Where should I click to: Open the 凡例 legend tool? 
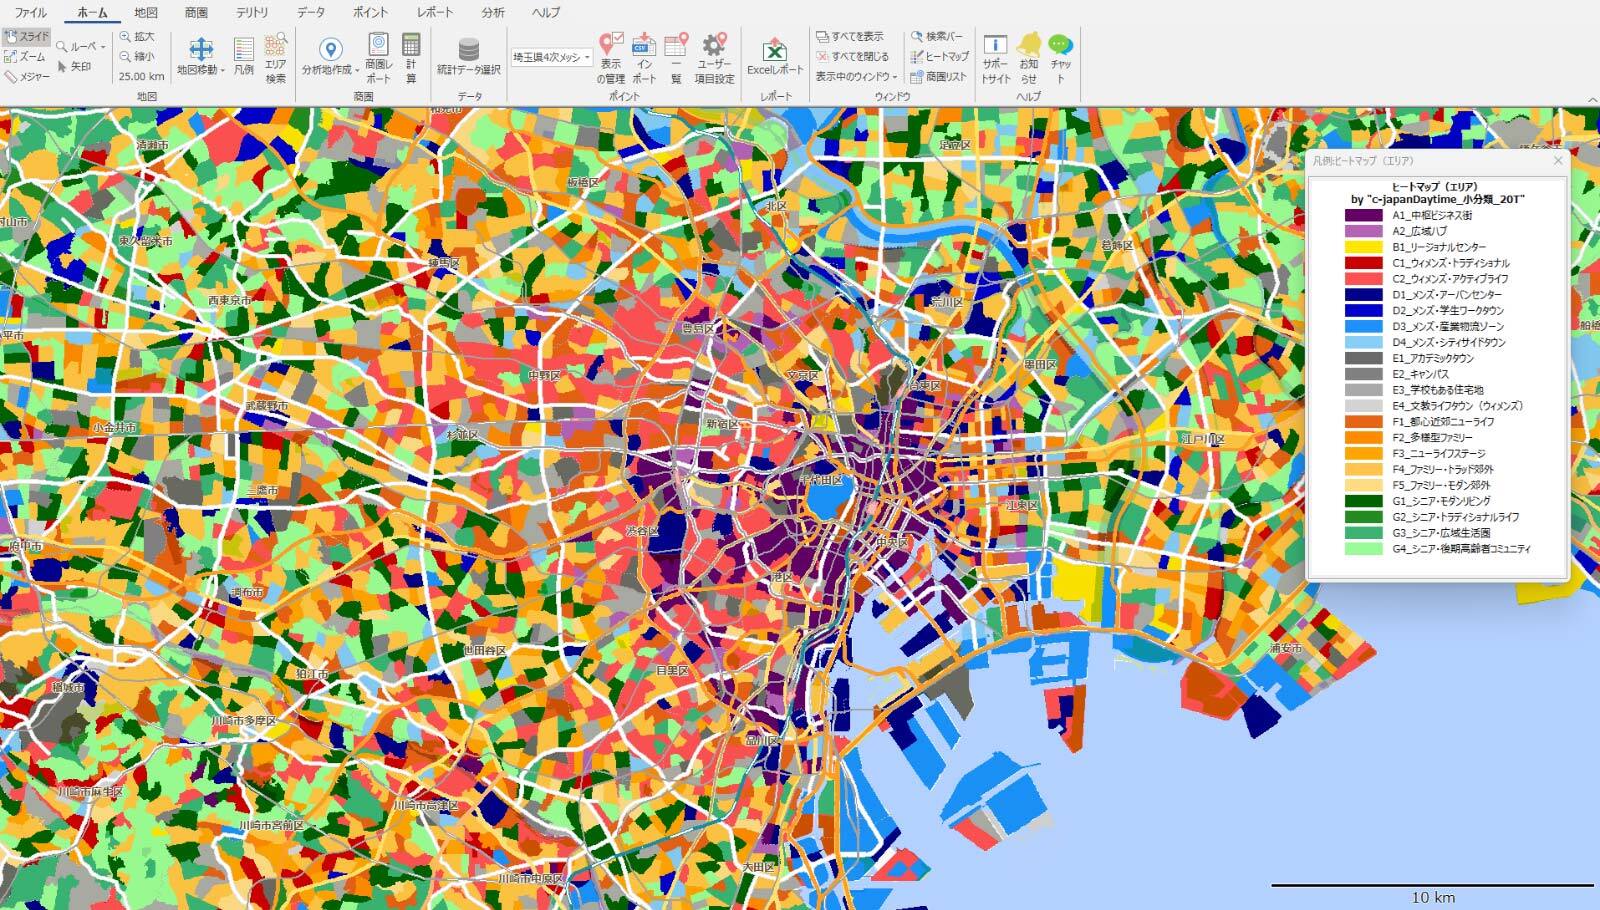pyautogui.click(x=243, y=56)
